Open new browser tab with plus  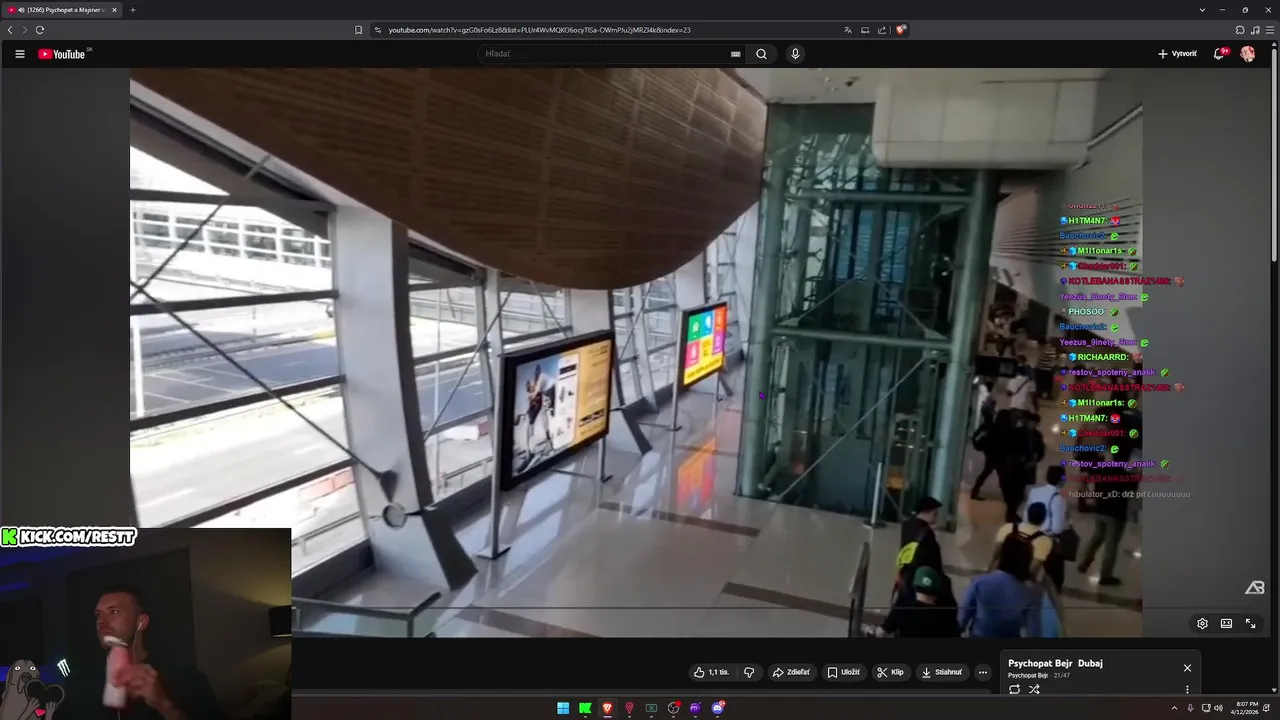pyautogui.click(x=132, y=10)
